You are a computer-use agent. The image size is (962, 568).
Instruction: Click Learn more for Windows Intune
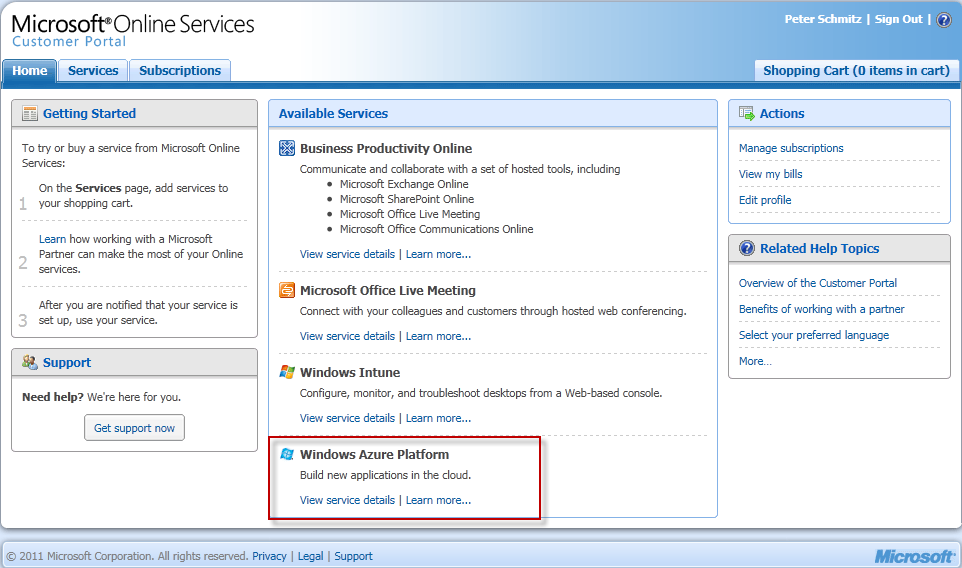pyautogui.click(x=438, y=418)
